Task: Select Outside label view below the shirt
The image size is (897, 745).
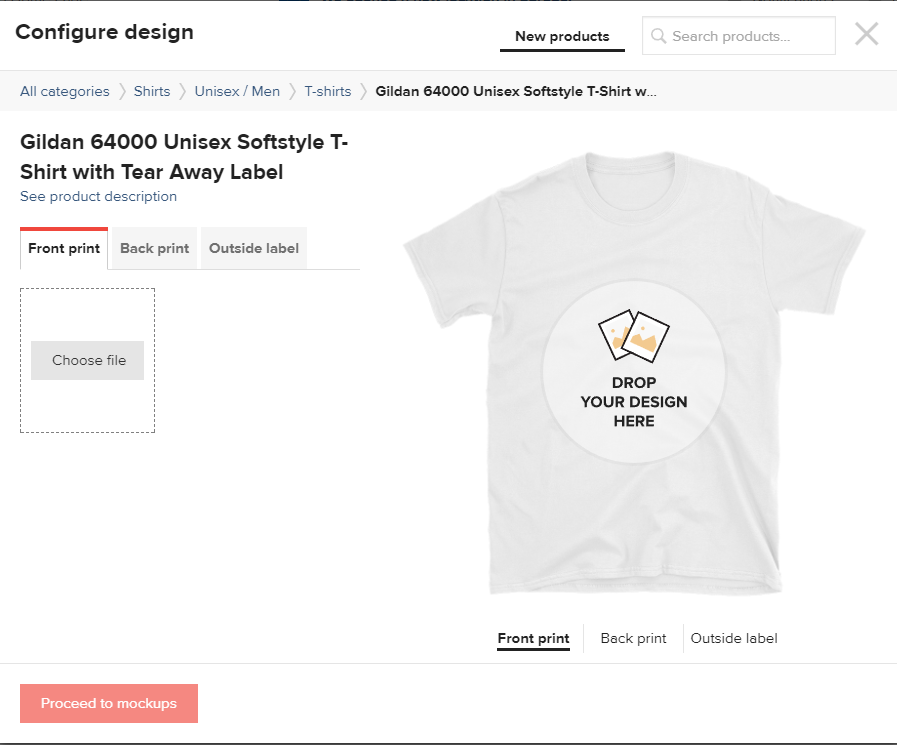Action: pyautogui.click(x=734, y=639)
